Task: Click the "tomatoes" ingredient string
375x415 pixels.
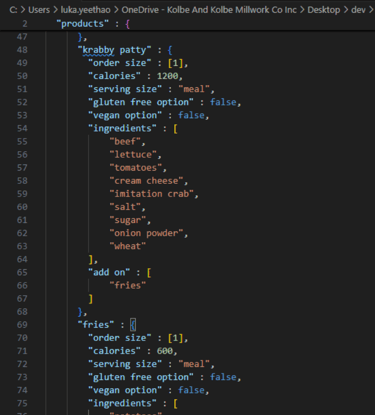Action: point(136,167)
